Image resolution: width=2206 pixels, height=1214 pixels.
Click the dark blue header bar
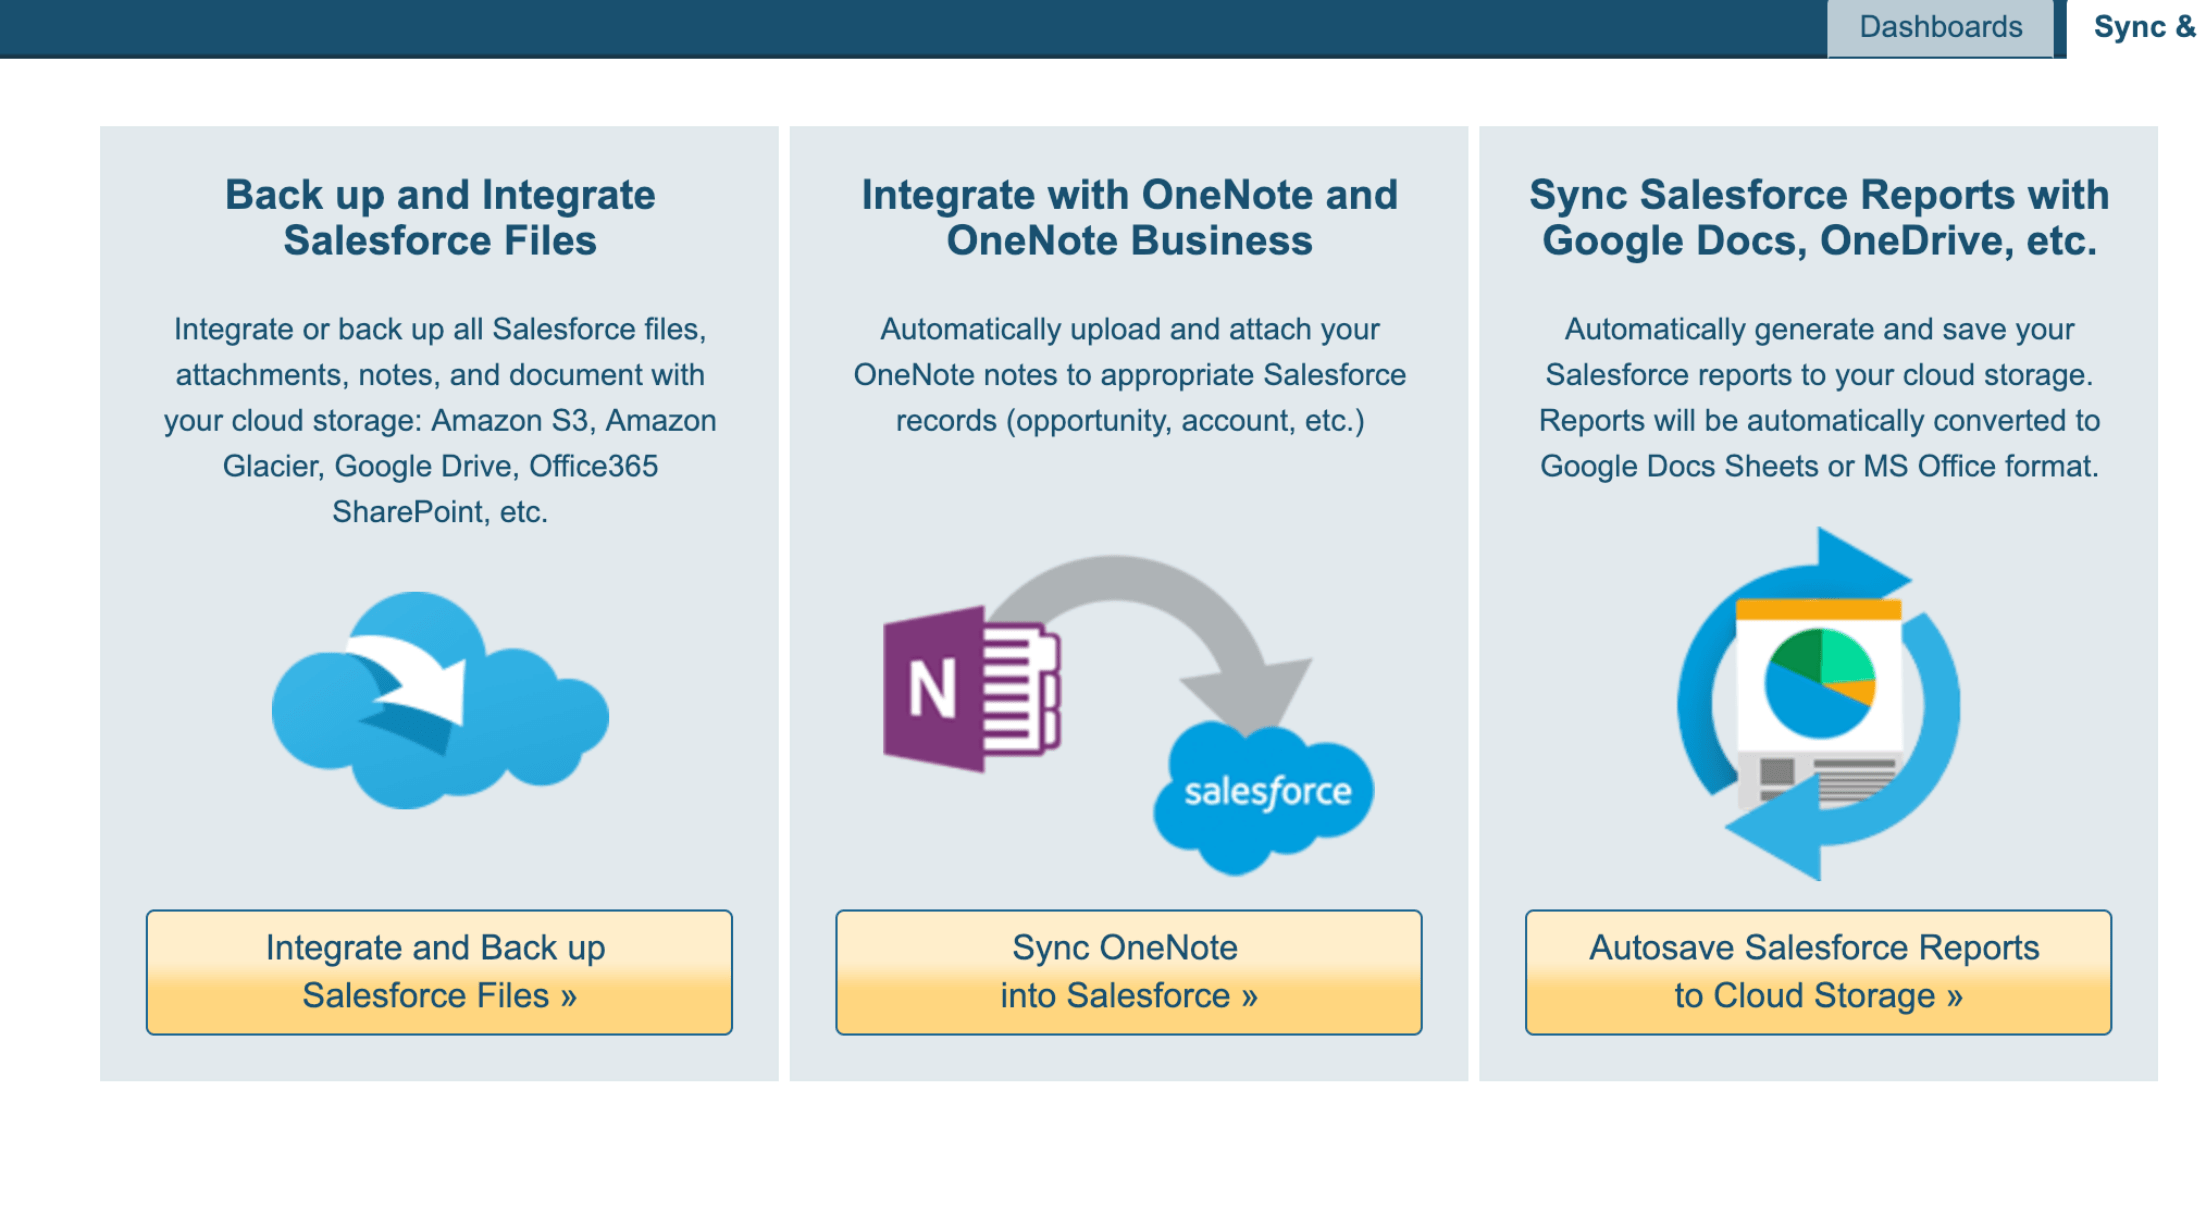coord(900,27)
